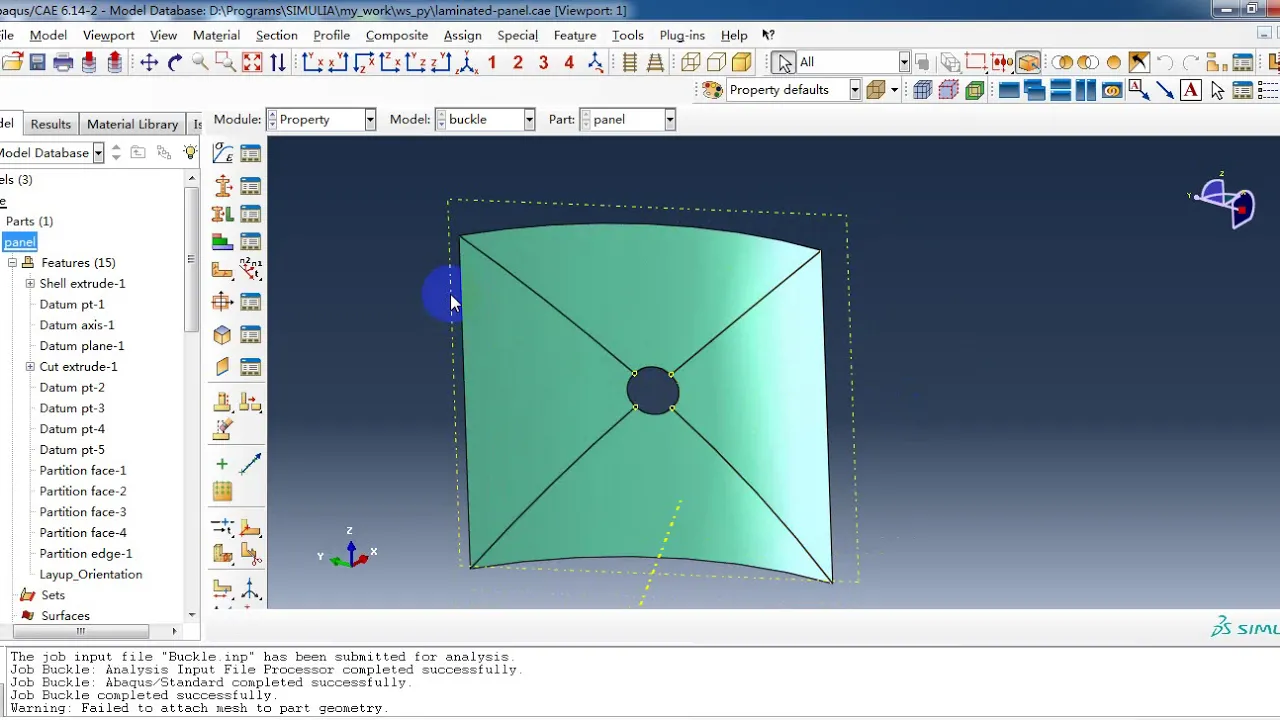Open the Material Manager icon
Viewport: 1280px width, 720px height.
[x=250, y=153]
